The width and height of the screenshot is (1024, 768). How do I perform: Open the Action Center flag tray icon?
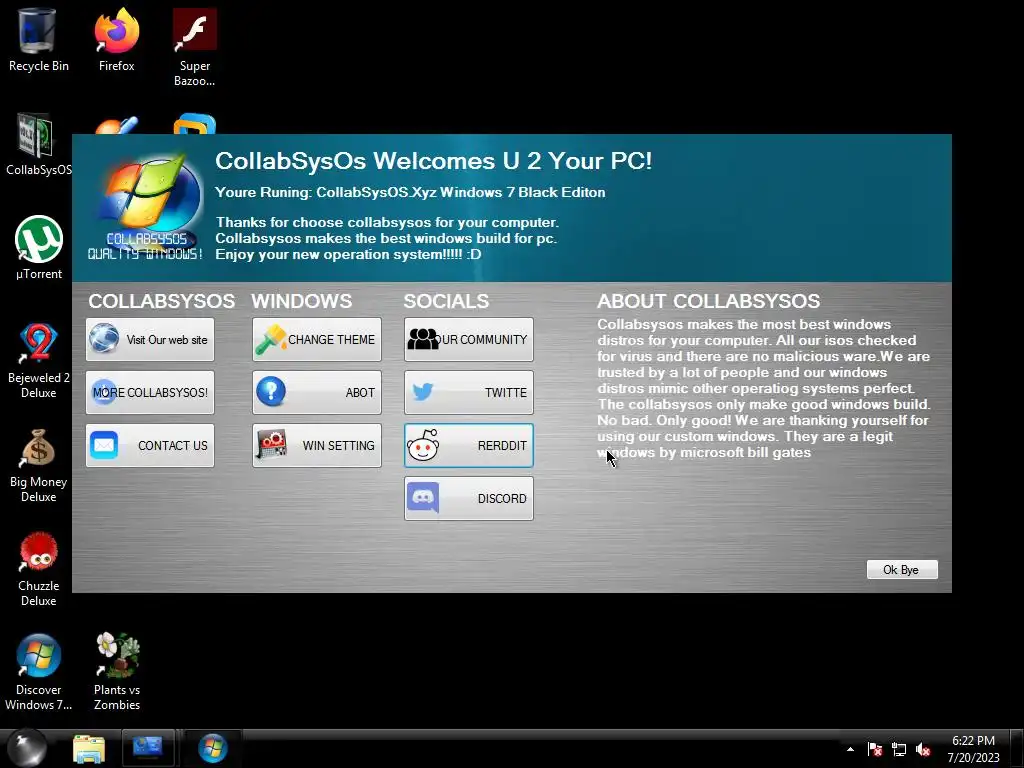(x=874, y=749)
